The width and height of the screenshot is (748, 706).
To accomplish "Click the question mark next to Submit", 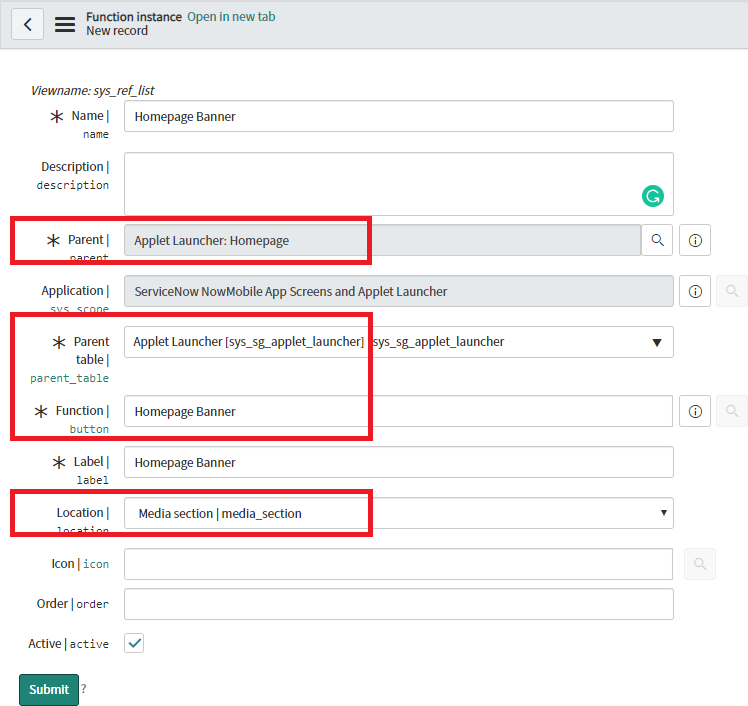I will tap(83, 689).
